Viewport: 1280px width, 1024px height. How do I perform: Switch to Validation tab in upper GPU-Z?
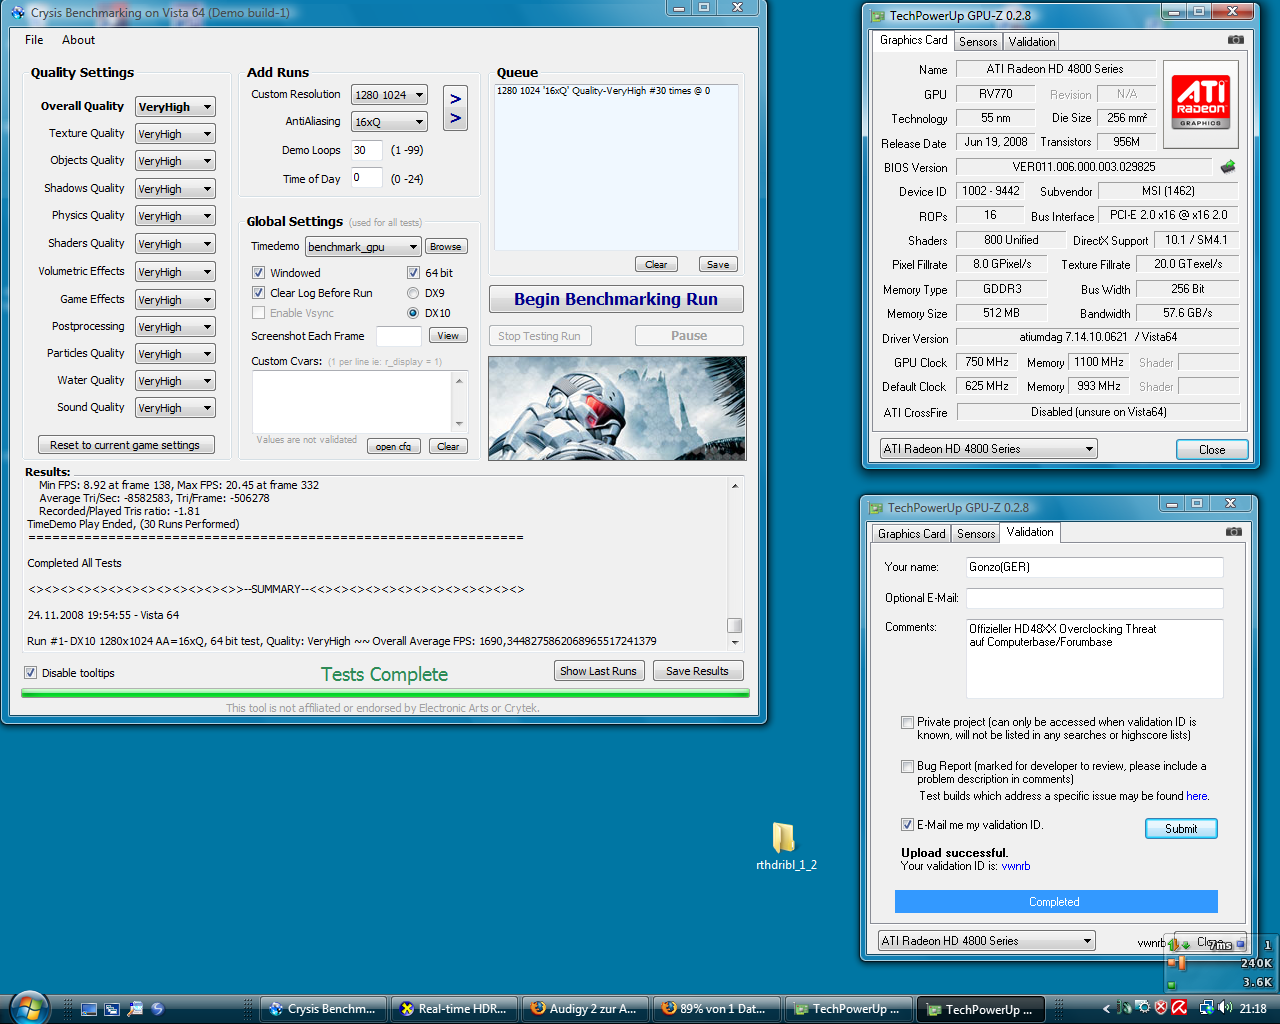[x=1031, y=42]
